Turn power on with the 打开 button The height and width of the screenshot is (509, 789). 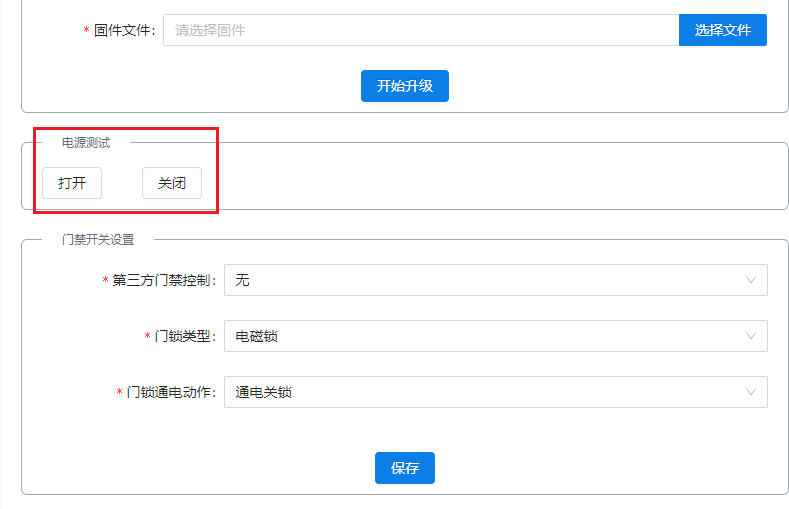pos(72,183)
